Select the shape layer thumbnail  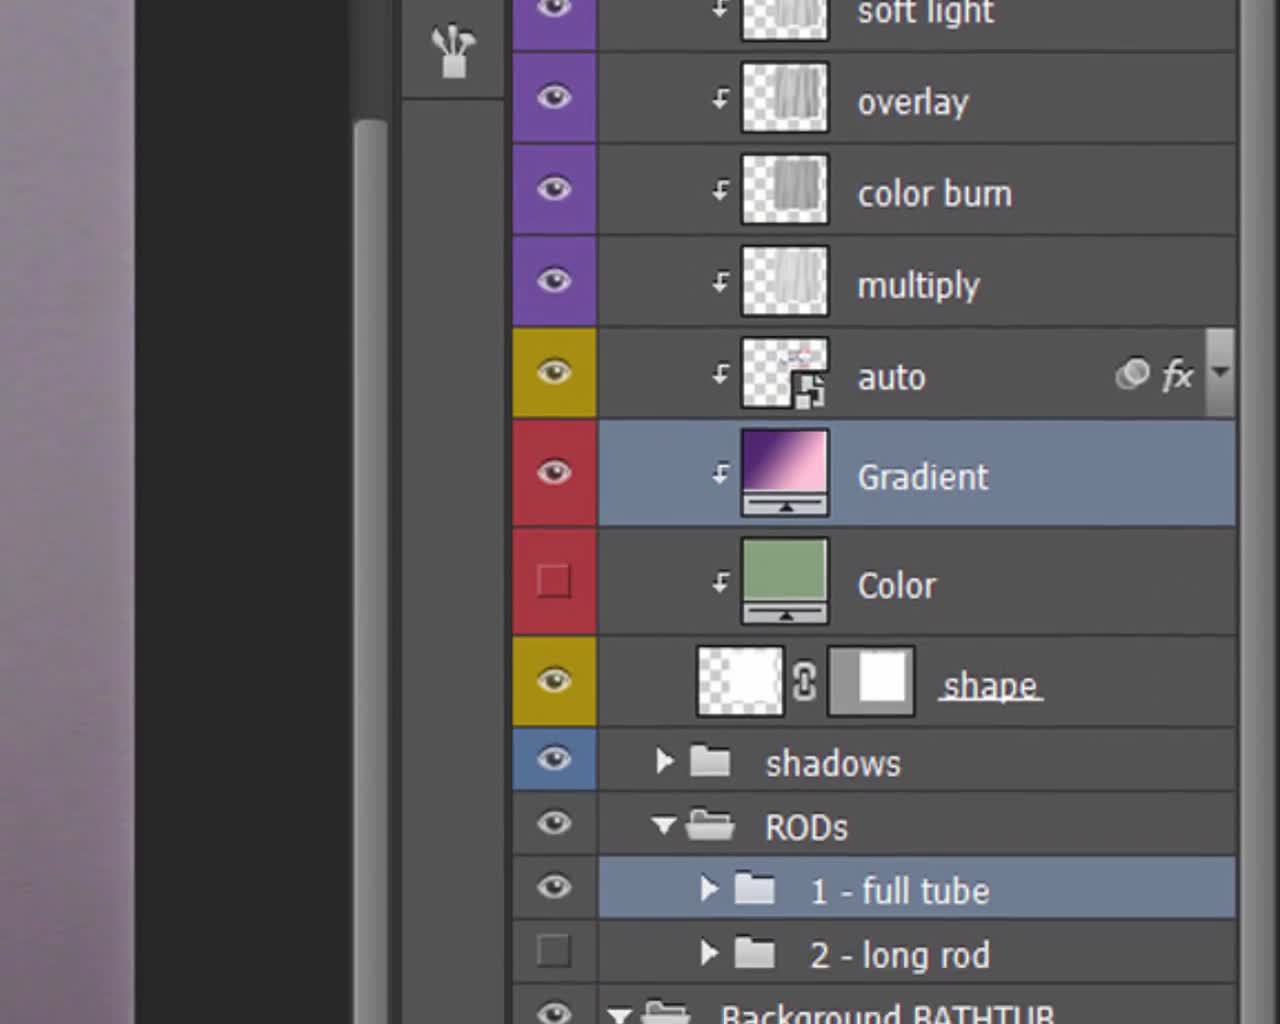coord(740,681)
